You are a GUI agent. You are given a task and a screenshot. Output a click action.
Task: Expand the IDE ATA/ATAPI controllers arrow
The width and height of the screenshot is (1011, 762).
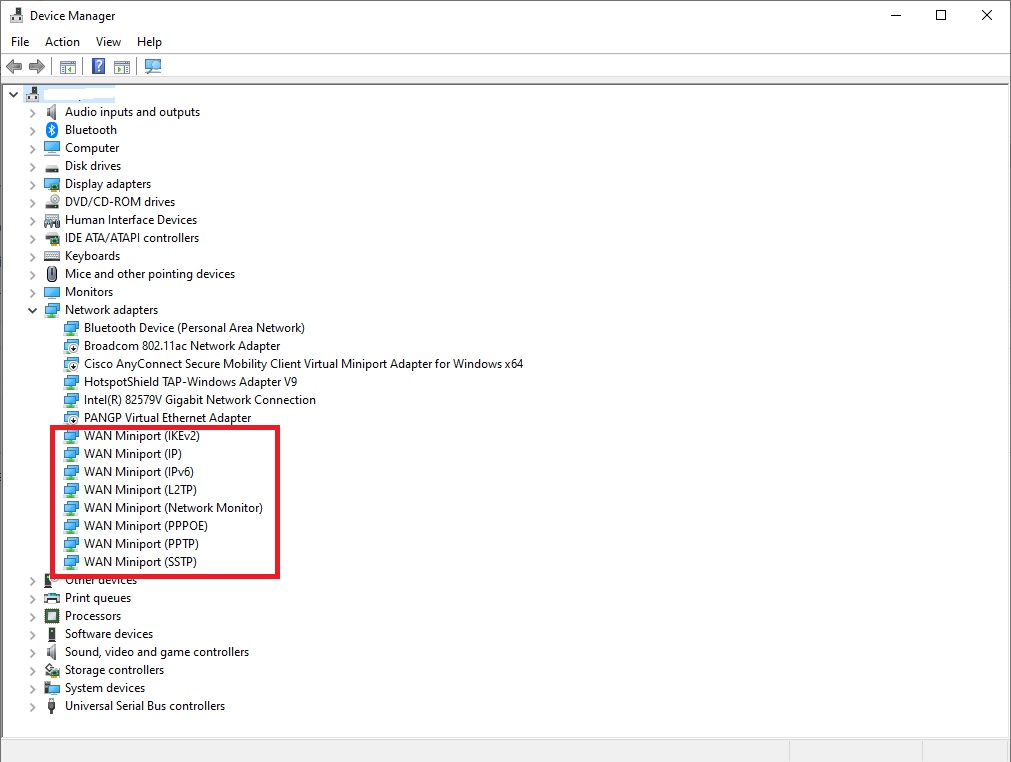[32, 239]
